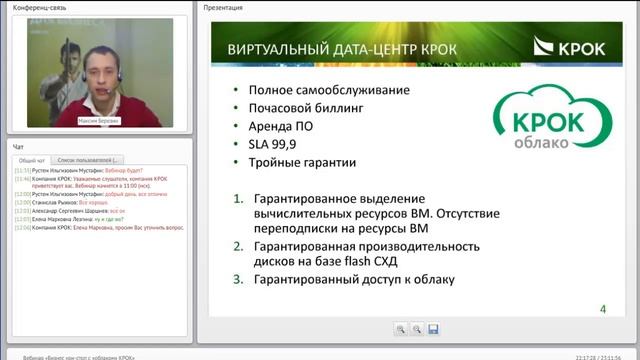This screenshot has height=360, width=640.
Task: Click the time counter in the bottom bar
Action: [x=598, y=358]
